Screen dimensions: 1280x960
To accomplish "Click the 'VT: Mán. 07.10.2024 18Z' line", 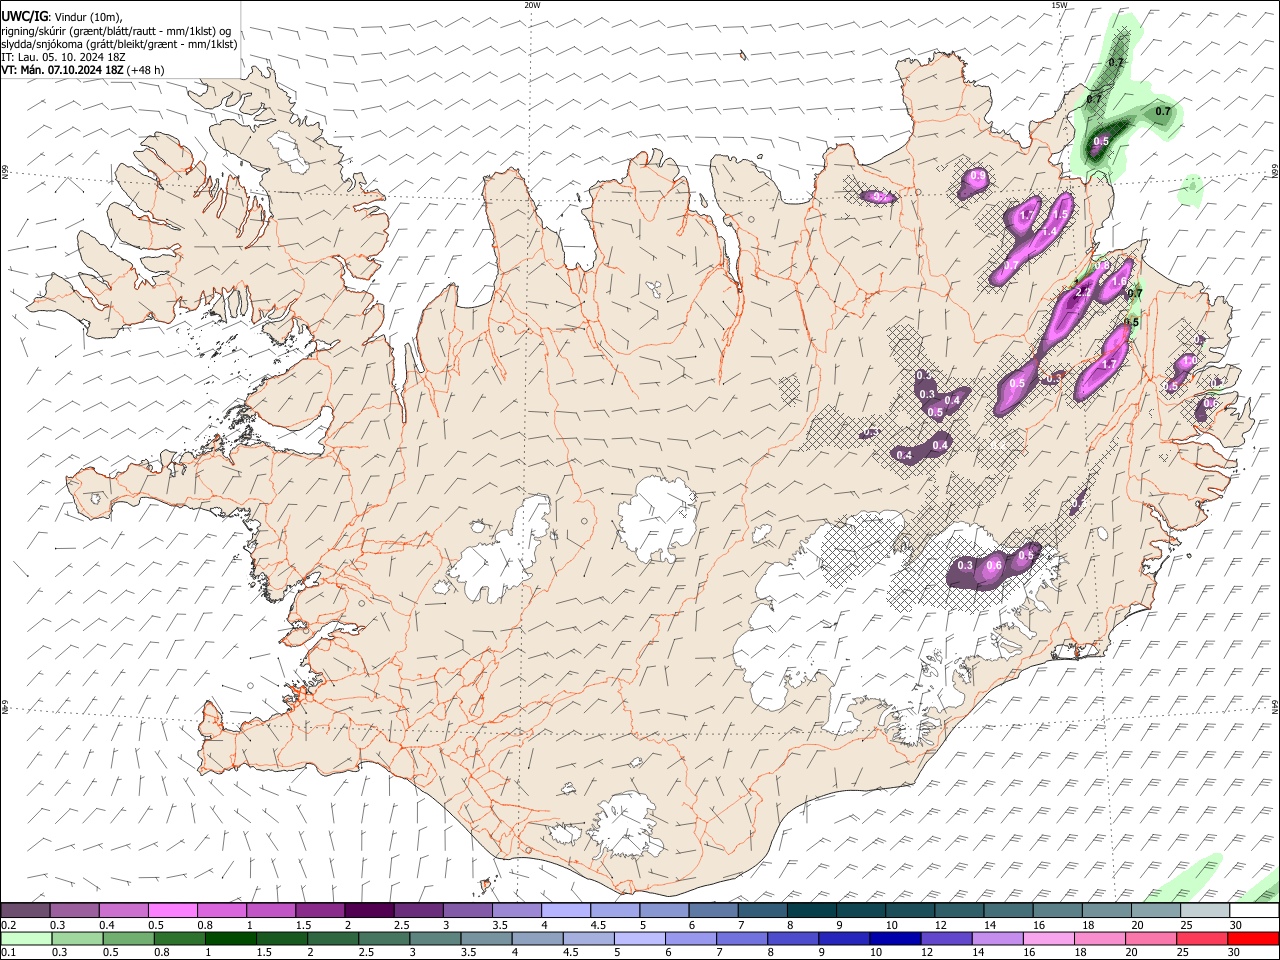I will tap(63, 70).
